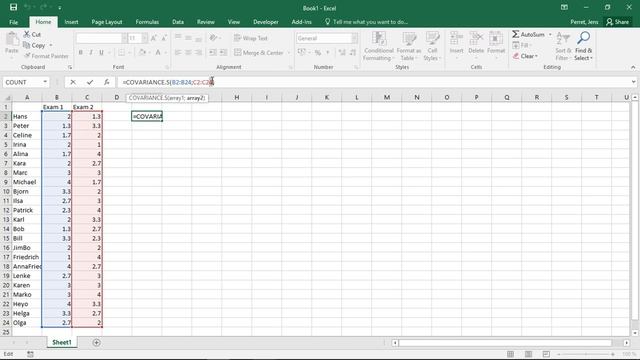Switch to Page Break Preview in status bar
The width and height of the screenshot is (640, 360).
click(x=546, y=354)
